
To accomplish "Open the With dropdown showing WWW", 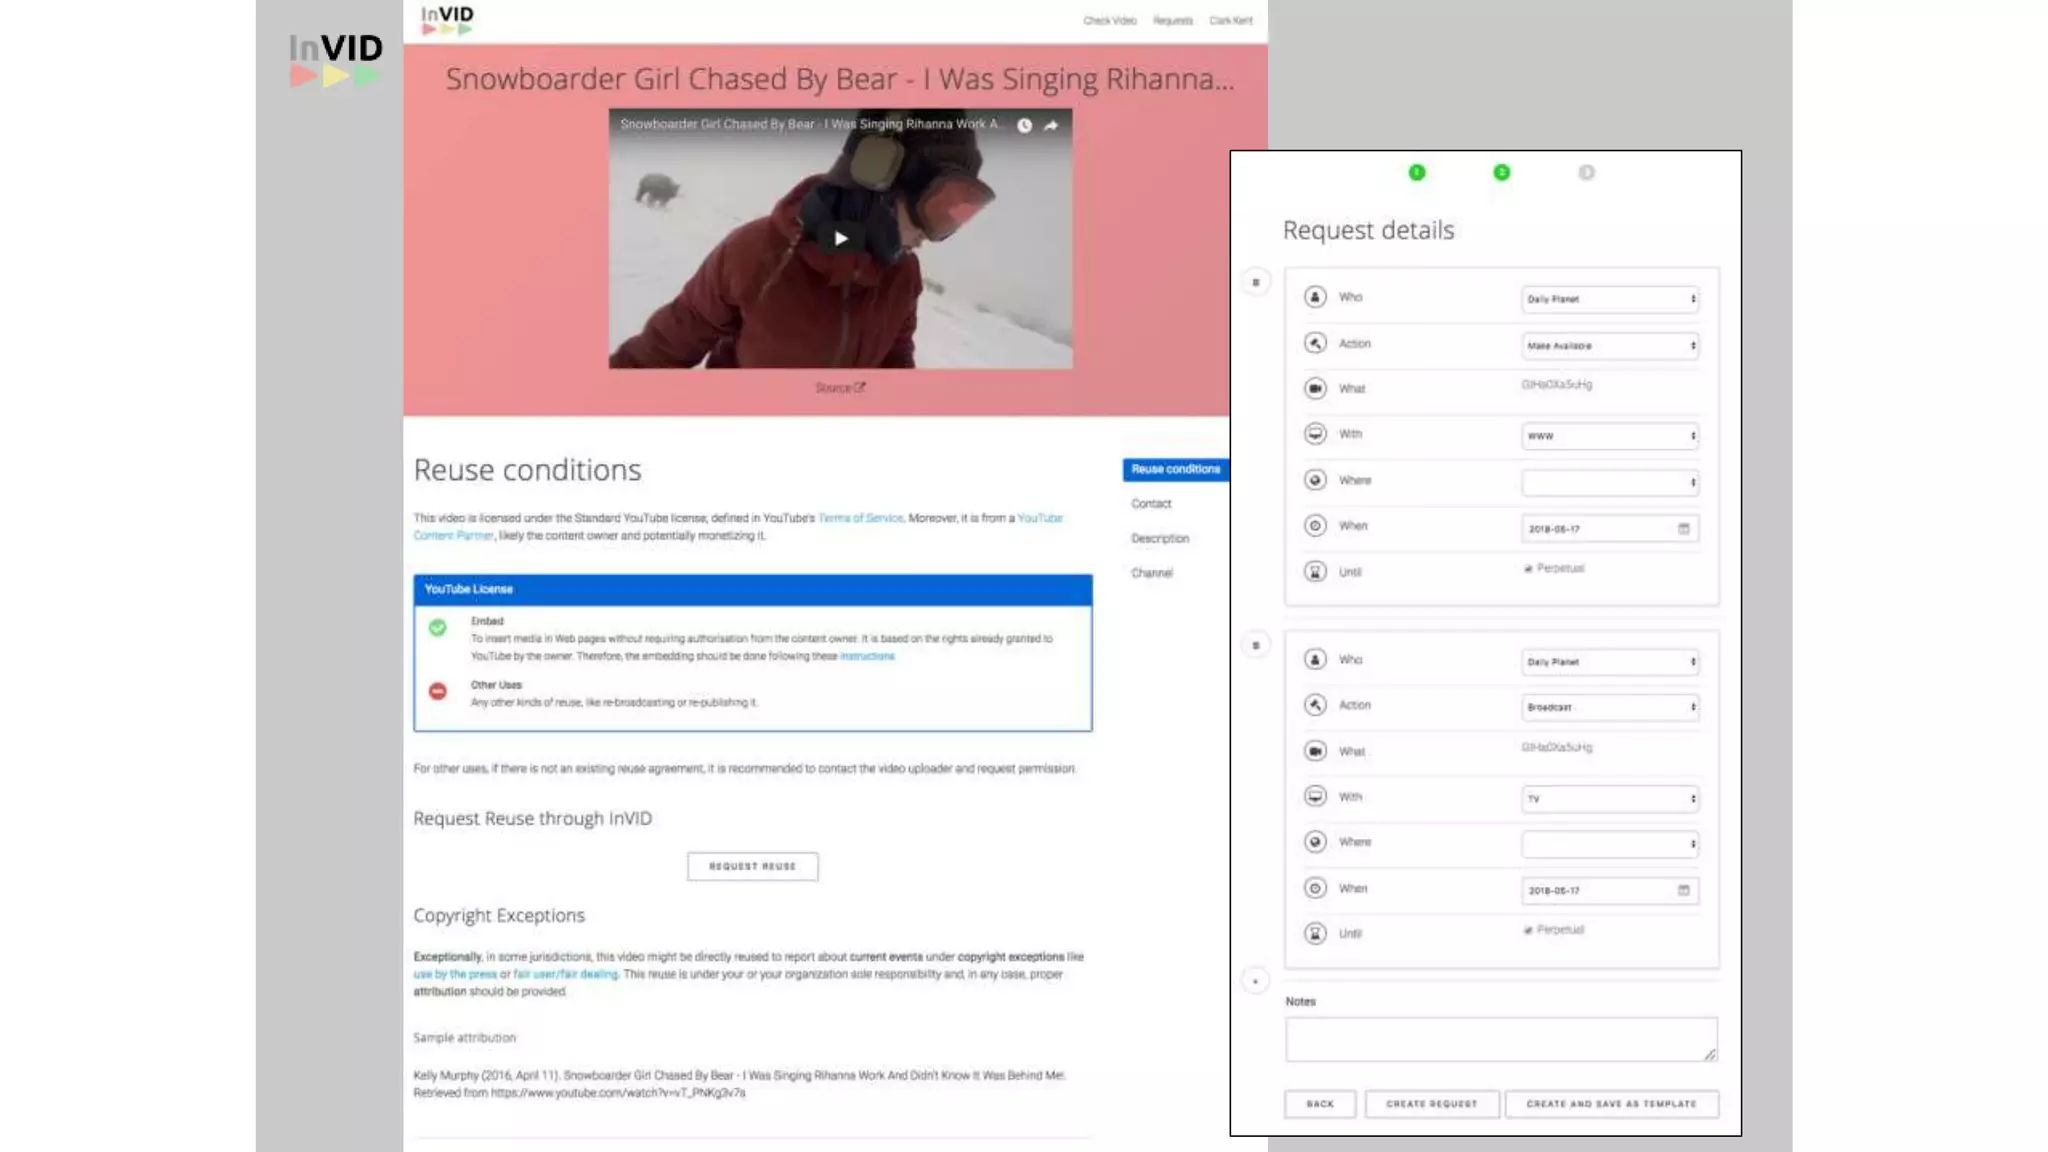I will pos(1609,436).
